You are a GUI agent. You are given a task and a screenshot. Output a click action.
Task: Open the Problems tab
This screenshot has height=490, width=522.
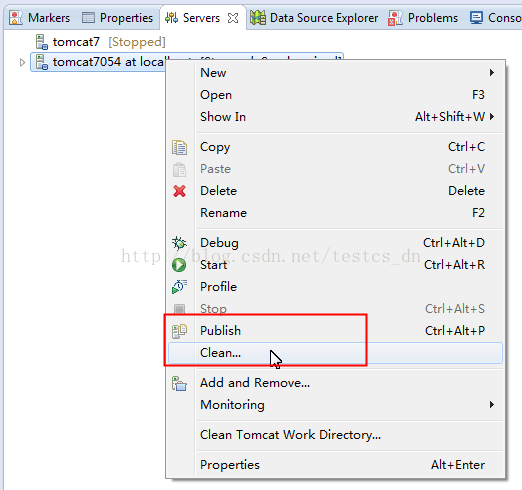coord(423,18)
